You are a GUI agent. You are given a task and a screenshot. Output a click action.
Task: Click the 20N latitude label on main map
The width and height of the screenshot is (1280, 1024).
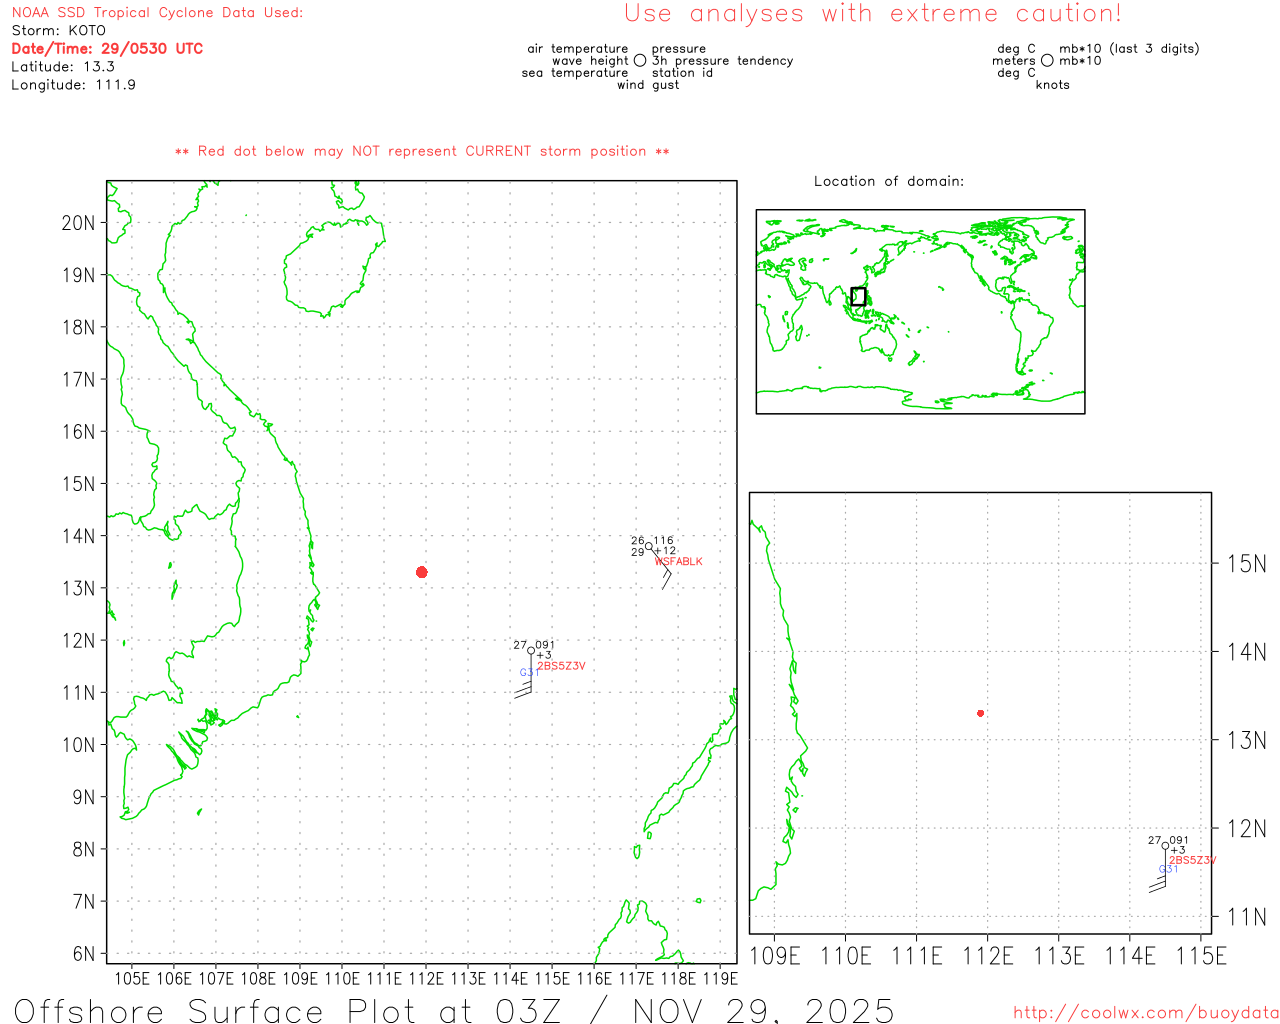point(78,223)
